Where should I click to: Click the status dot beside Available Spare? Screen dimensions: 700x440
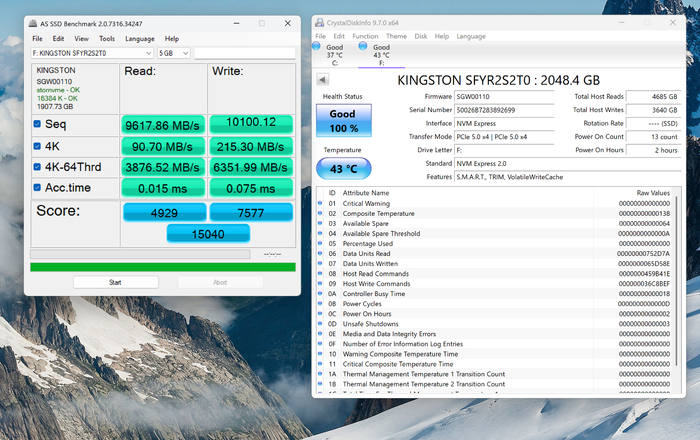coord(320,223)
